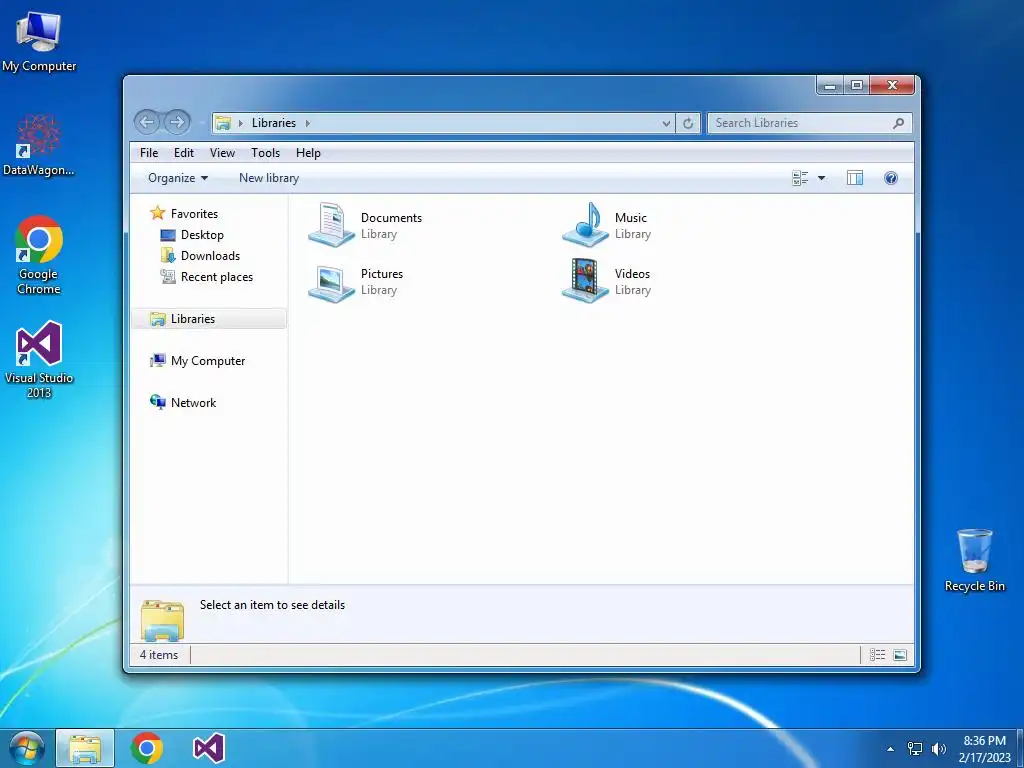Open the Pictures library icon

point(331,282)
